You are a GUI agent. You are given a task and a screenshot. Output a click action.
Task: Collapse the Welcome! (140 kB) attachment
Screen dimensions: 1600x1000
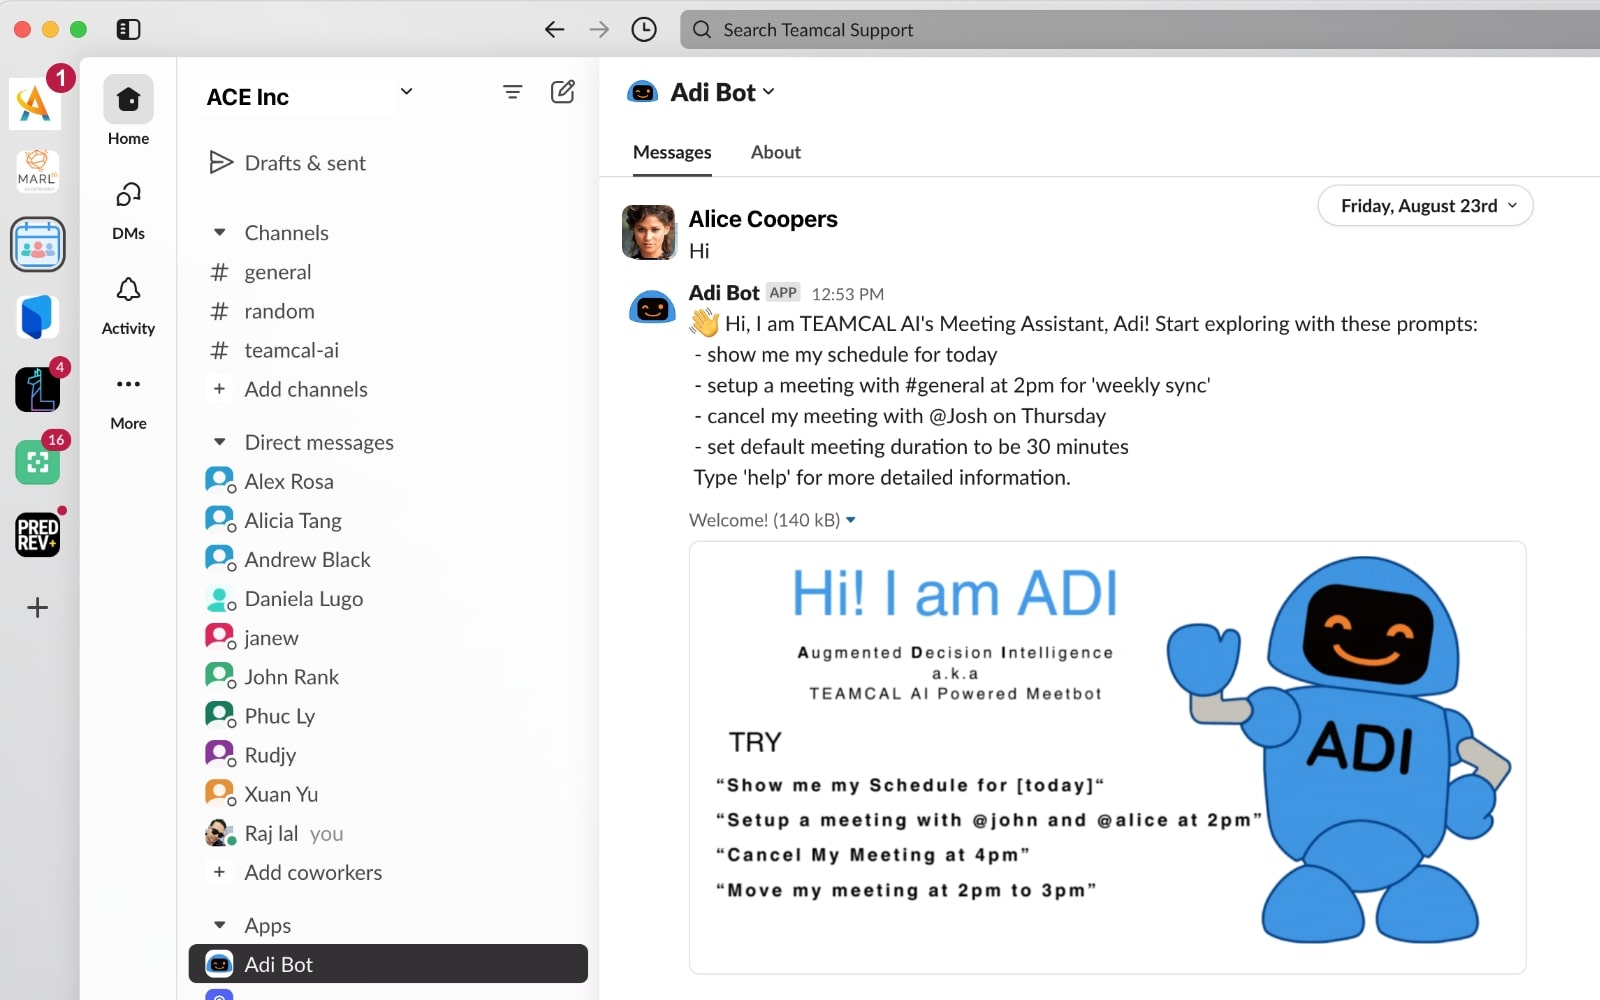(x=851, y=520)
